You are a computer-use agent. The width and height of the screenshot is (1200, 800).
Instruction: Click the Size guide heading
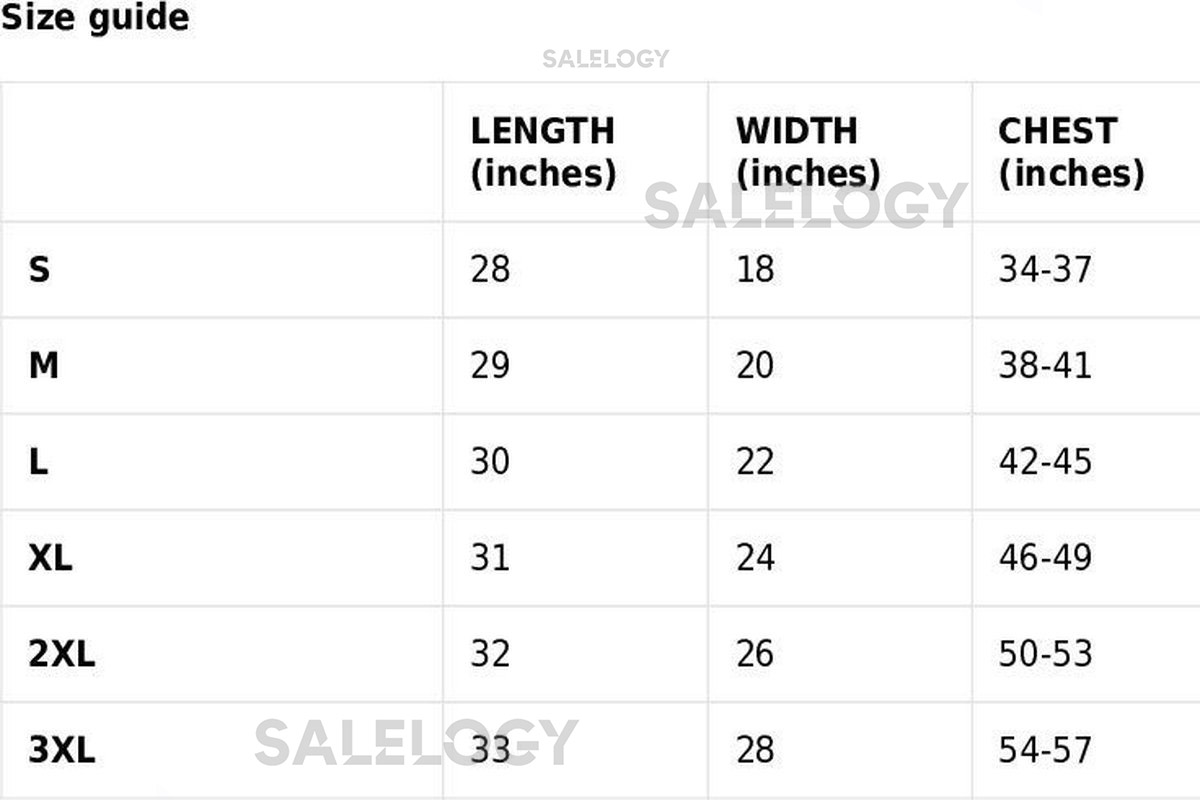tap(95, 18)
